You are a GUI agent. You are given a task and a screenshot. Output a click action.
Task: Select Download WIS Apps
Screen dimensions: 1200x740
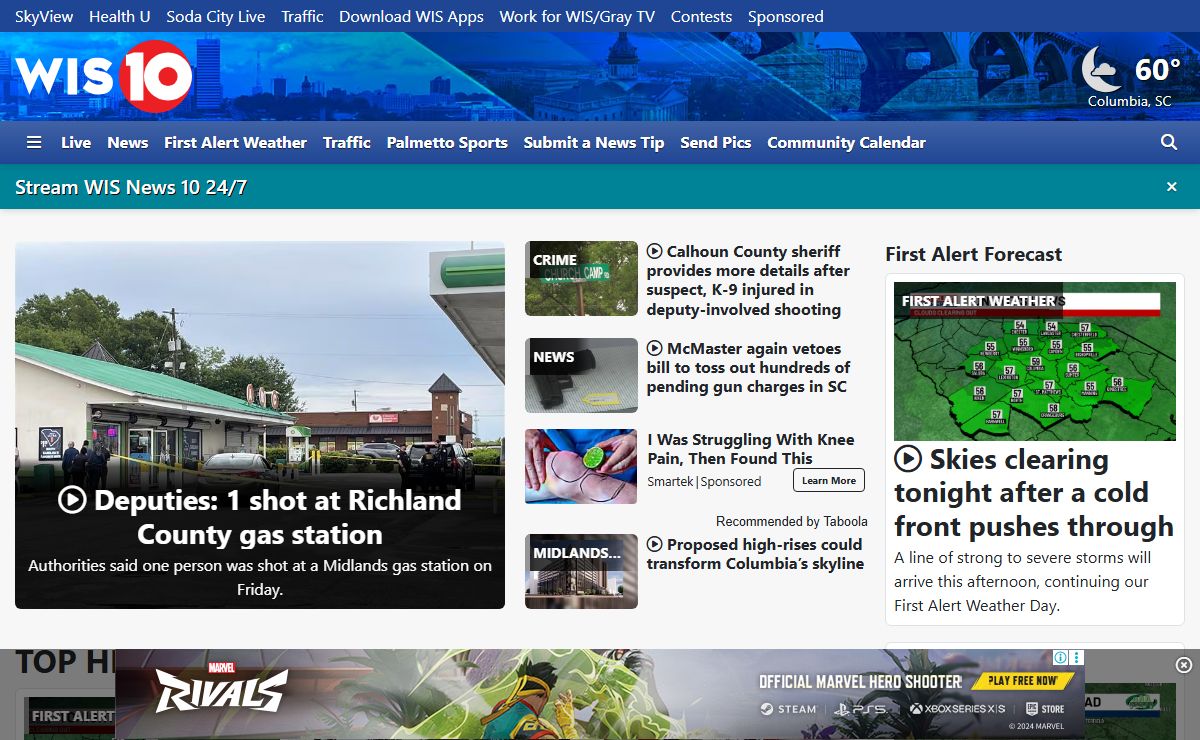(411, 16)
